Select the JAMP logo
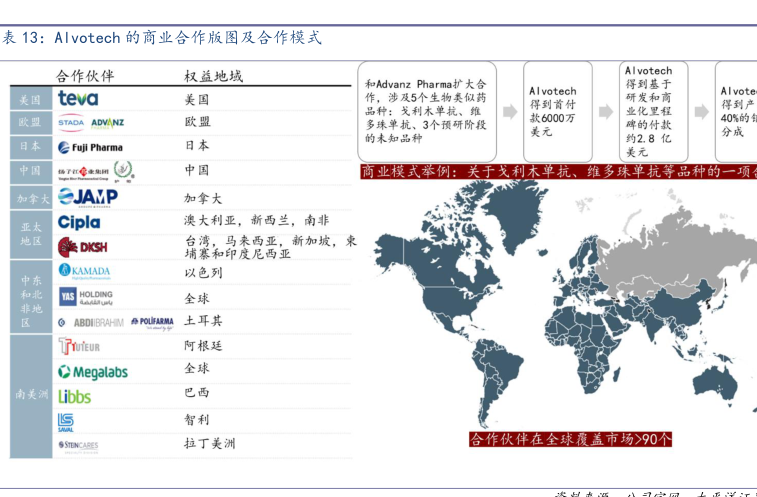This screenshot has height=497, width=757. pos(88,196)
